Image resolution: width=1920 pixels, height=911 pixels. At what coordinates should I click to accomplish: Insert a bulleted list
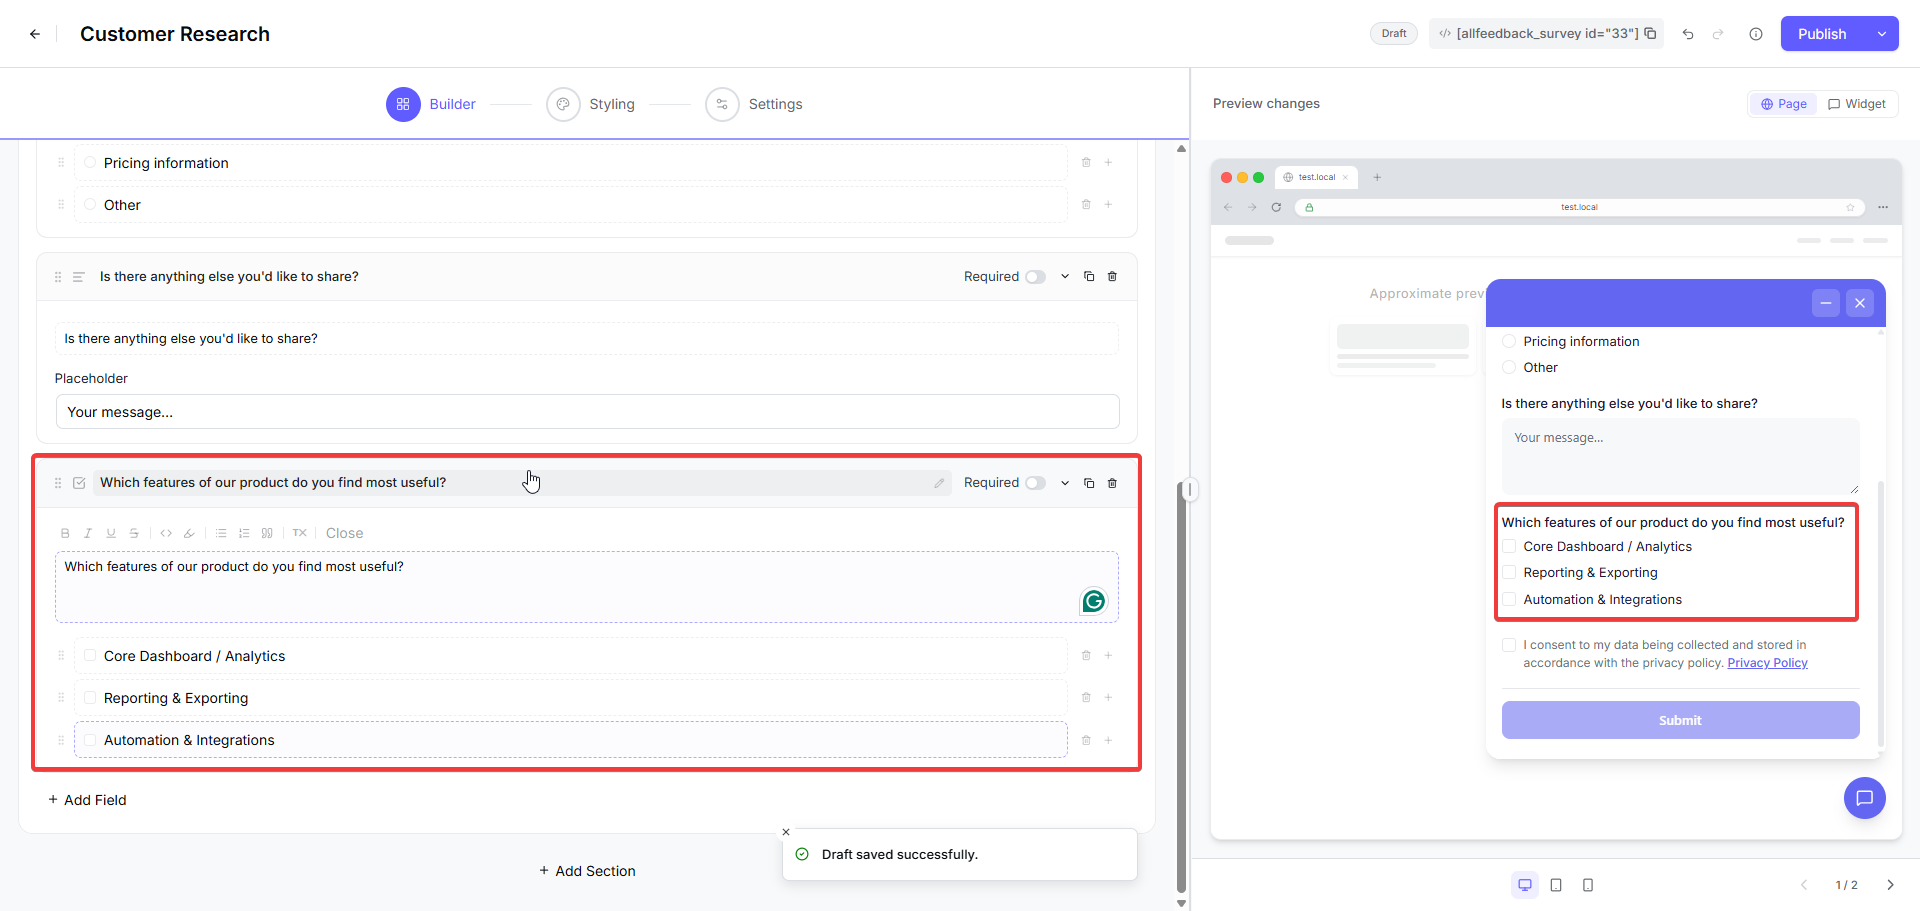coord(221,533)
